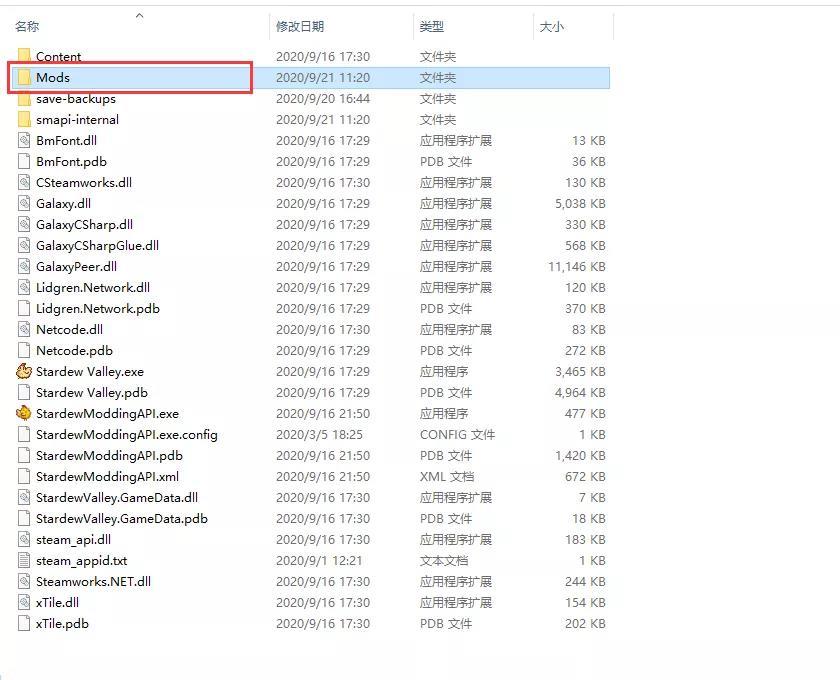Sort by the 名称 column header
Screen dimensions: 840x680
pos(27,26)
